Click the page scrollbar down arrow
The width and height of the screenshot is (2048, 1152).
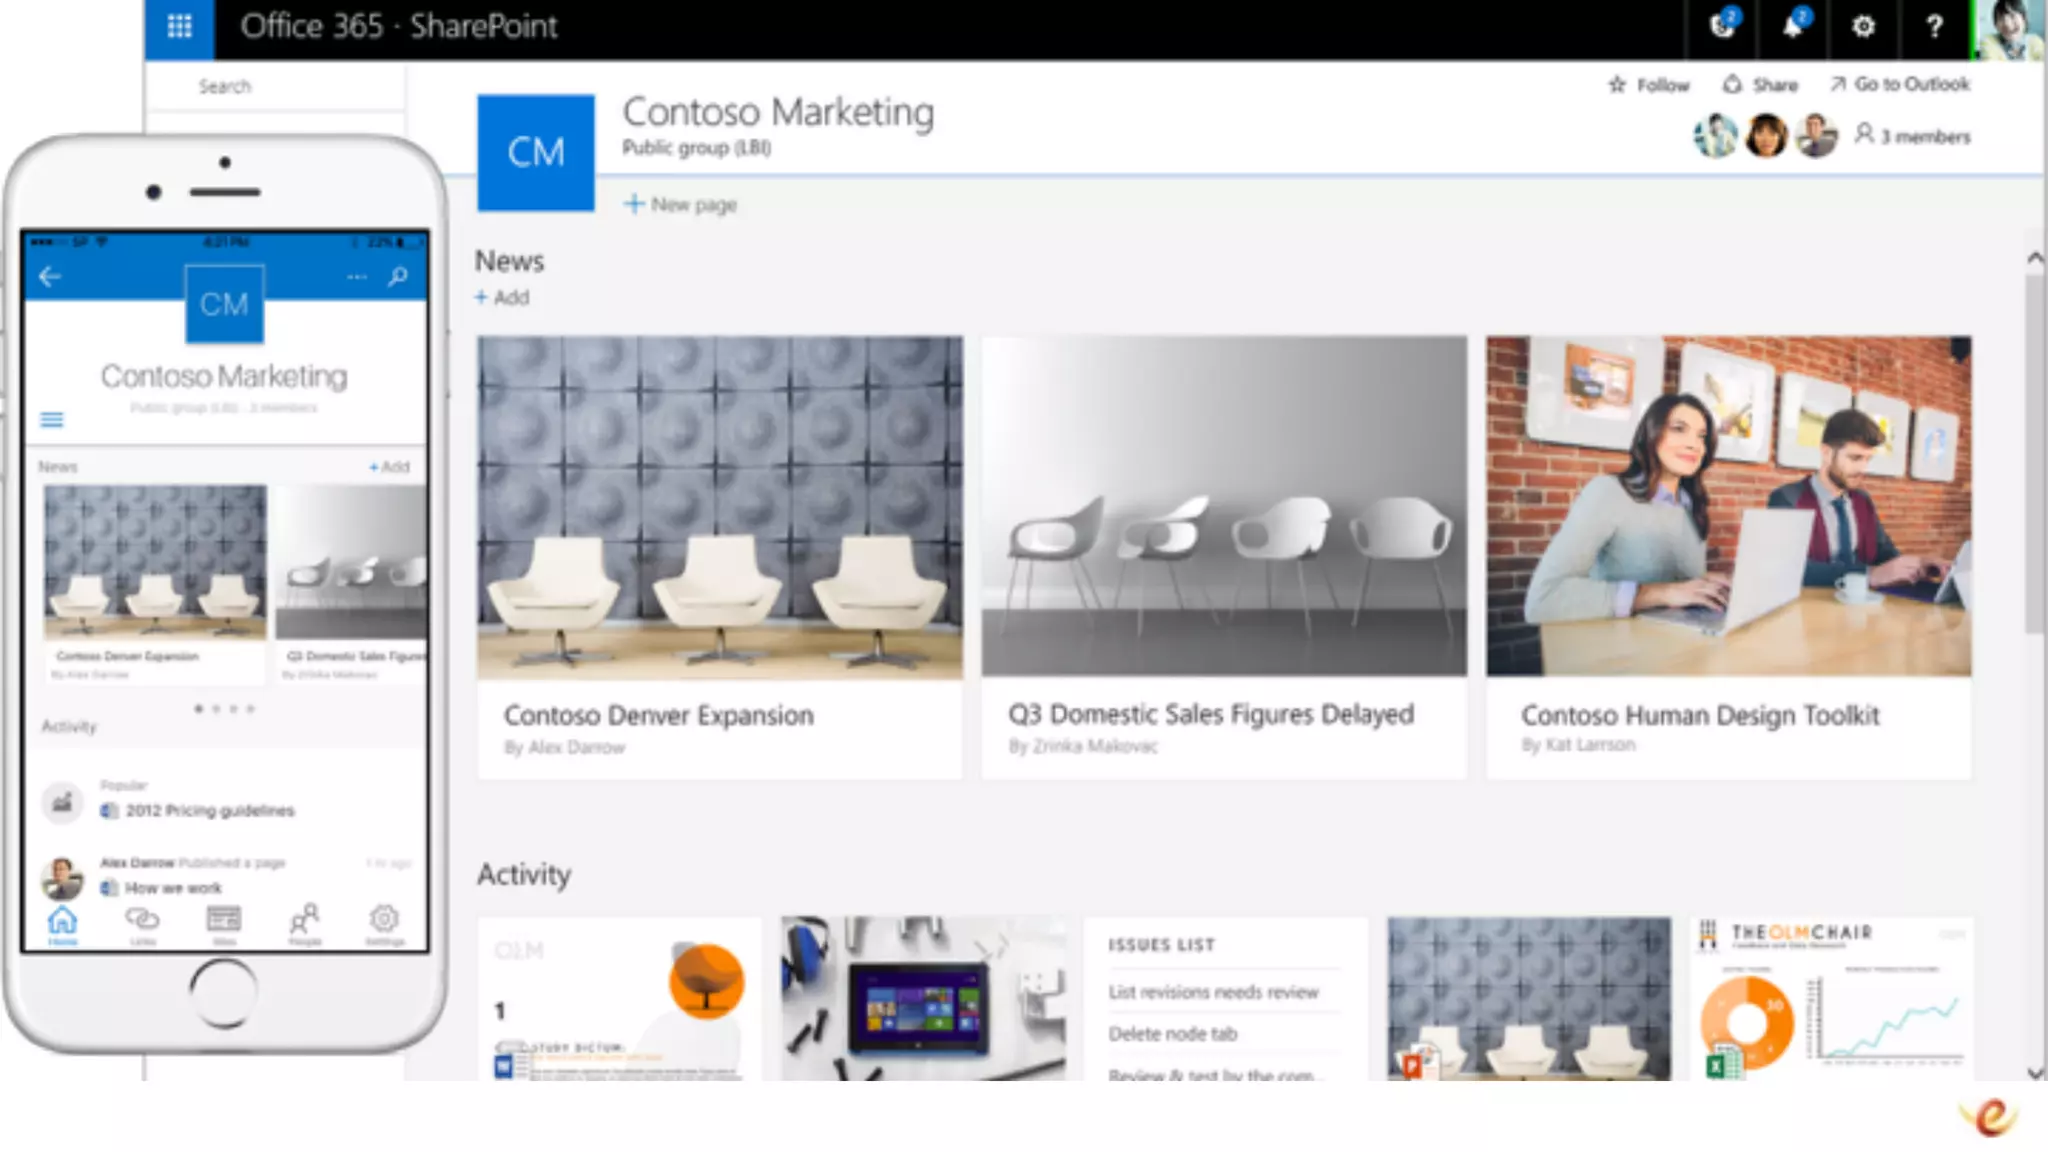point(2035,1073)
